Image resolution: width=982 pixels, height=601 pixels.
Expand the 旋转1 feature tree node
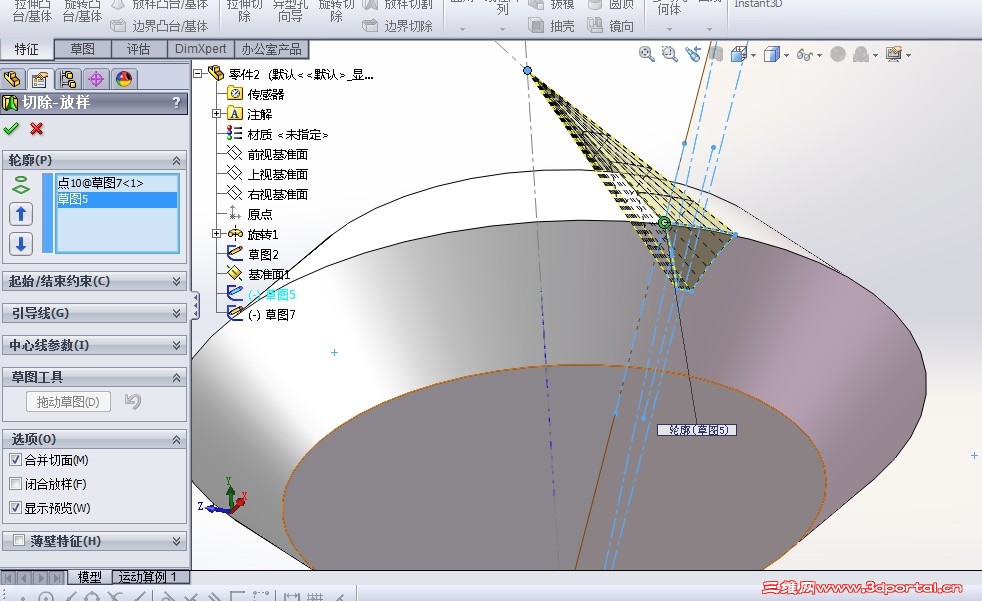pyautogui.click(x=217, y=234)
